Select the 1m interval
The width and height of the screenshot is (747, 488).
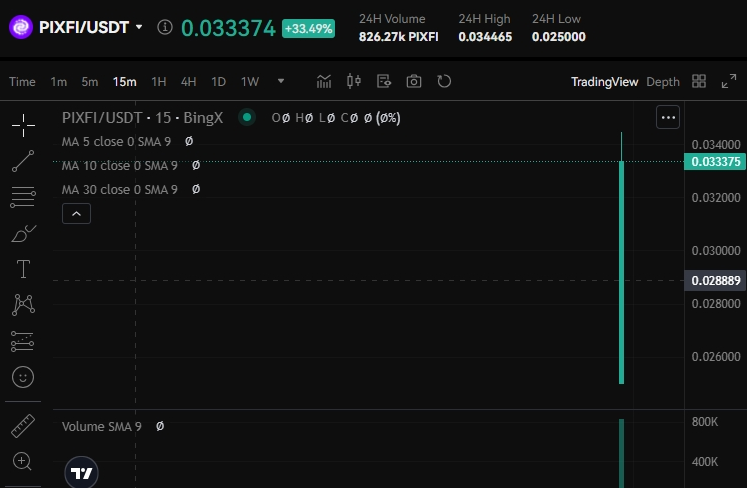(59, 82)
